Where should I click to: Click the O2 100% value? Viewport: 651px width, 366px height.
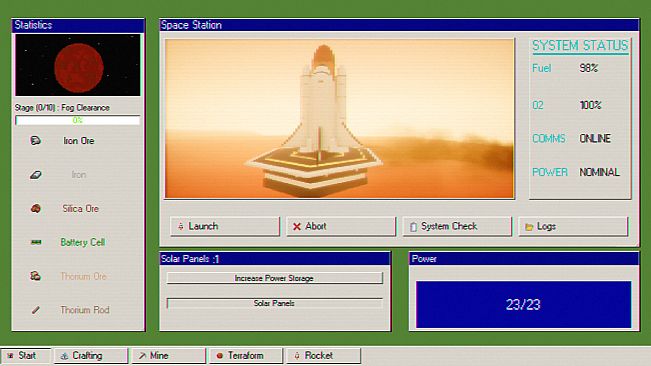pos(590,105)
